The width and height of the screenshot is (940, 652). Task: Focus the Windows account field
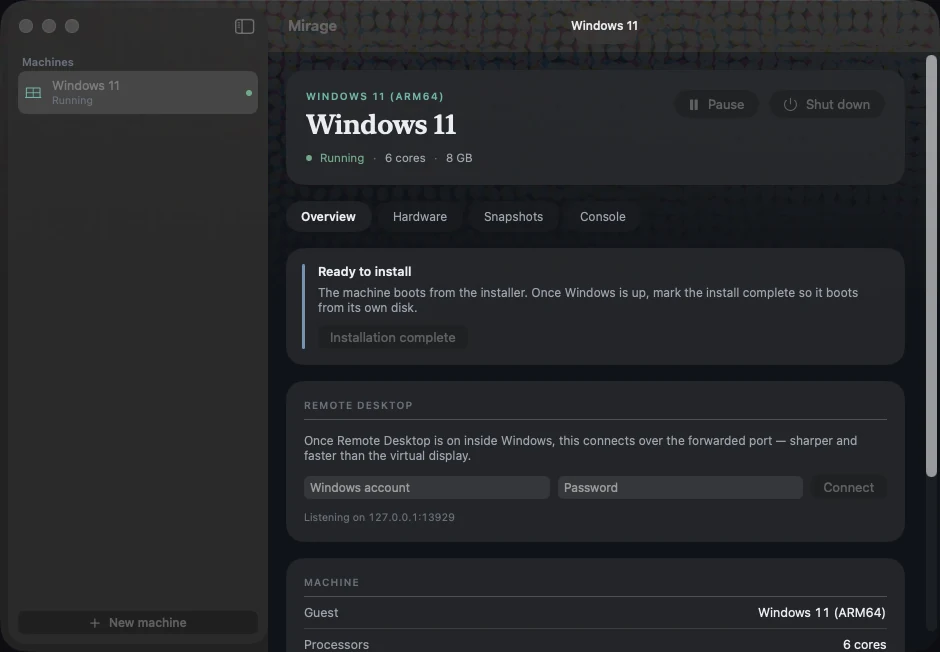(427, 487)
